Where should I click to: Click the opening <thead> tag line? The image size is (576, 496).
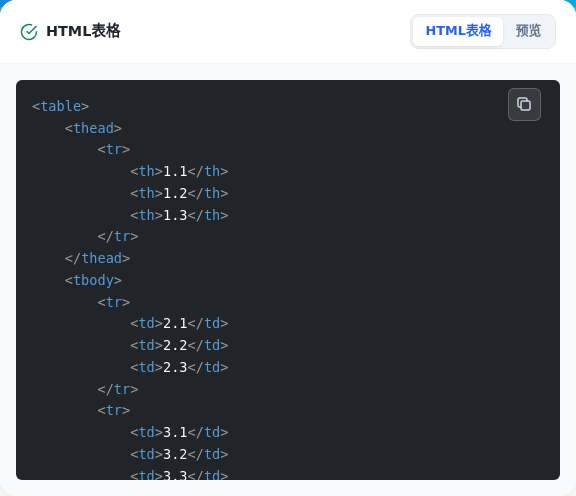[93, 128]
